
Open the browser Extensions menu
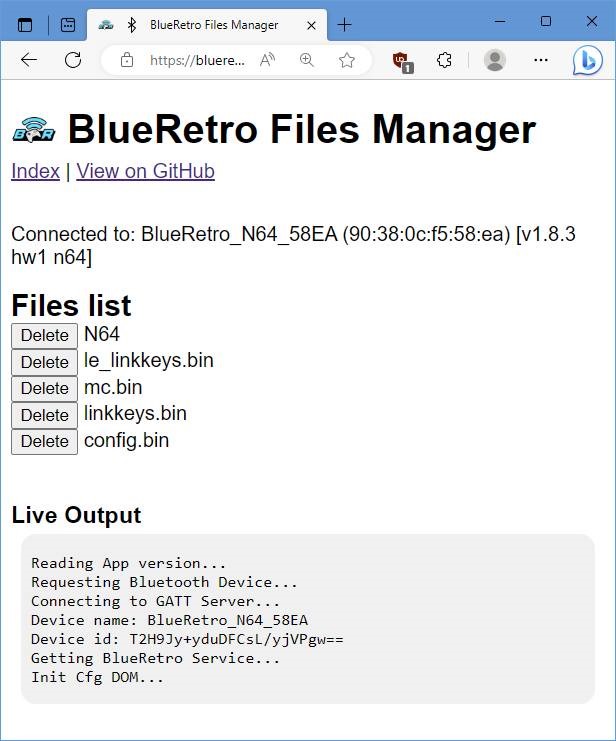(444, 60)
